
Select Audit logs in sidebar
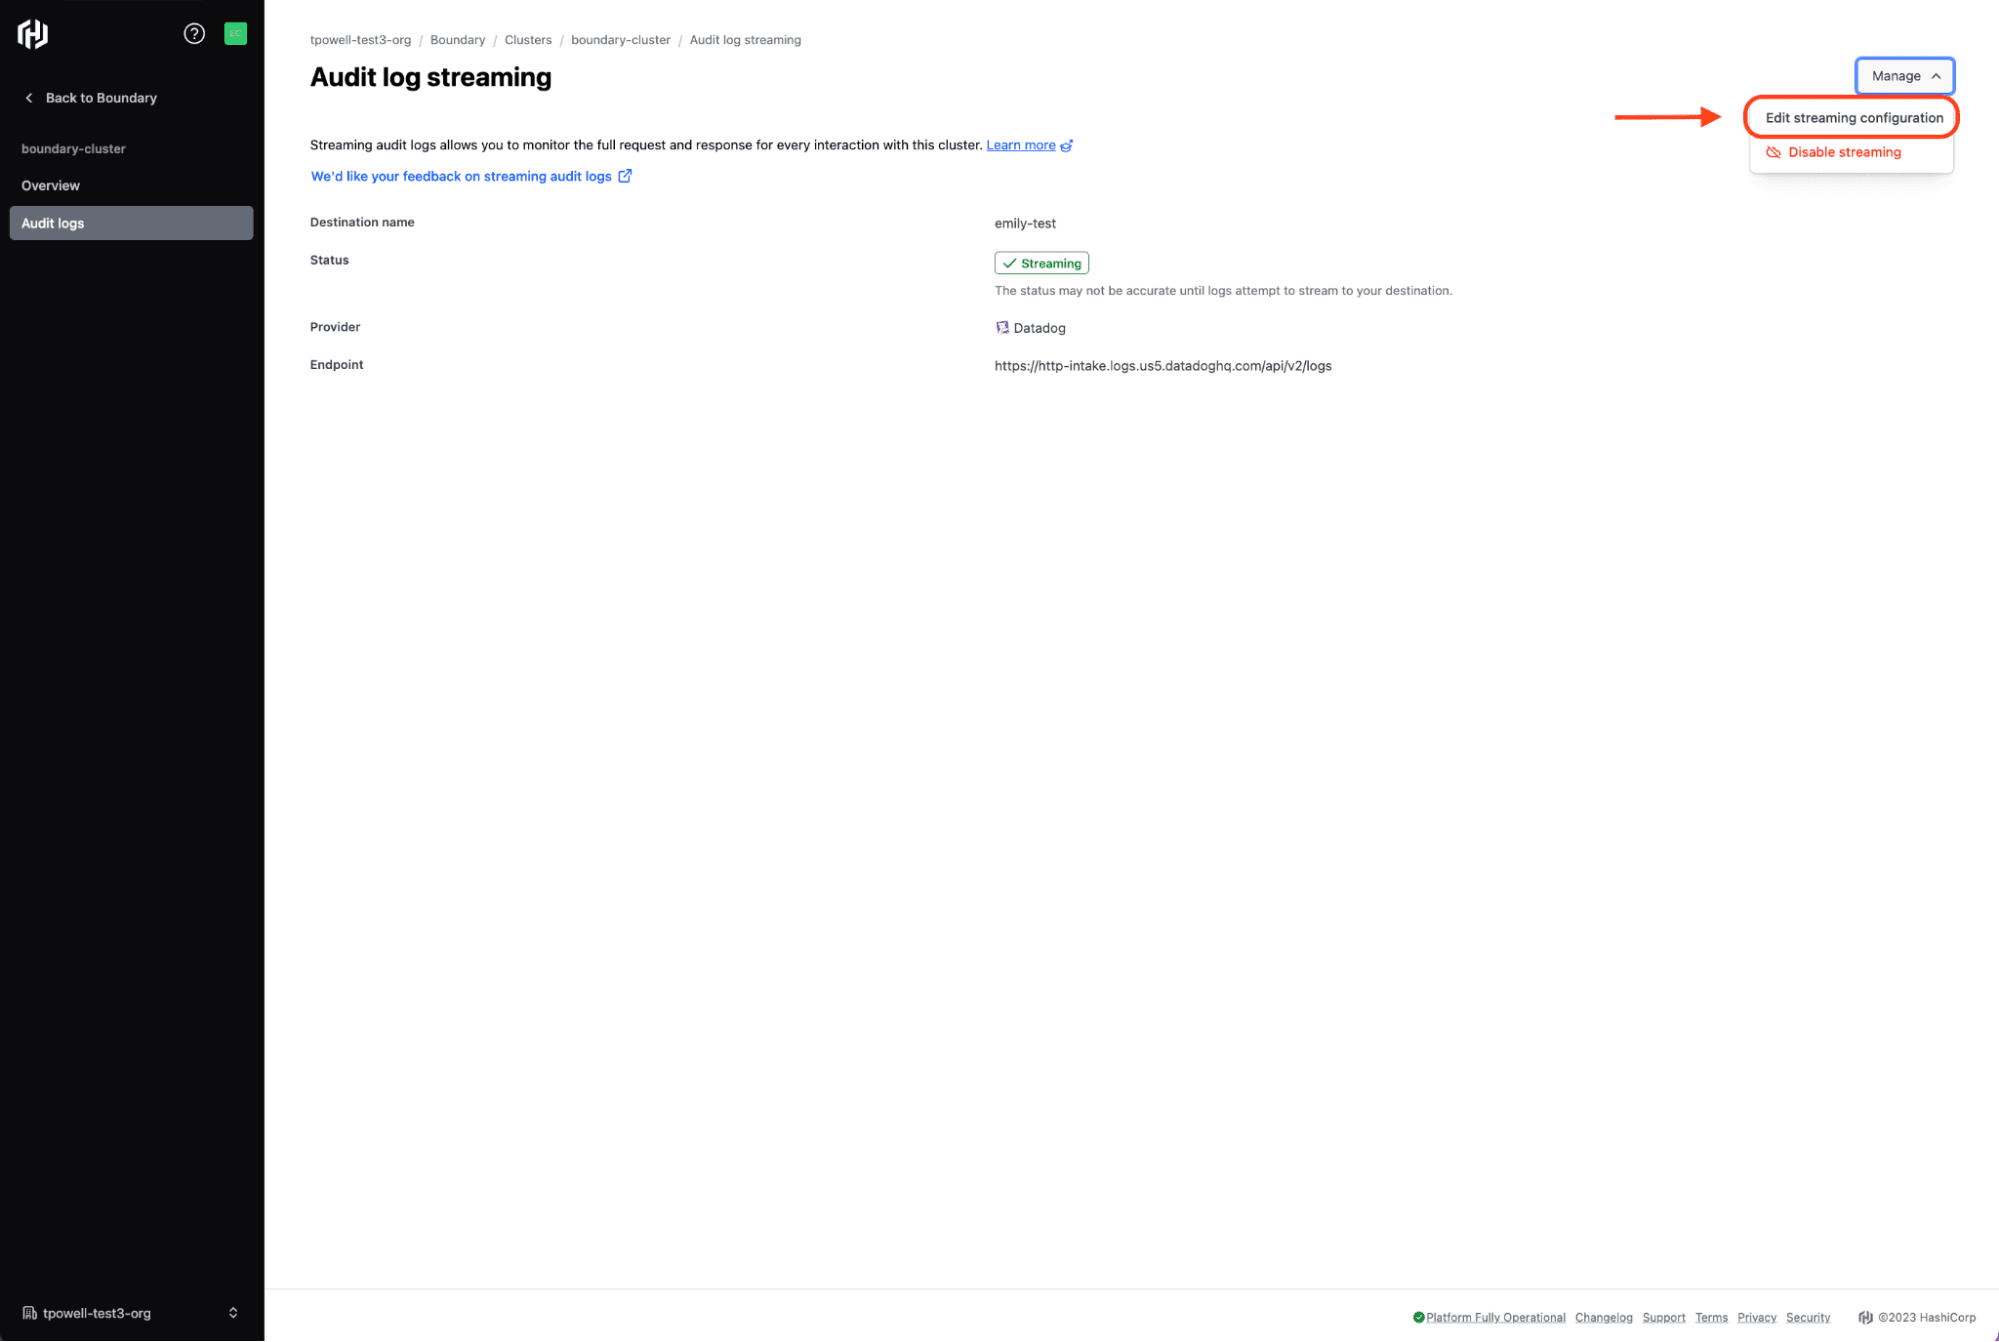coord(131,223)
